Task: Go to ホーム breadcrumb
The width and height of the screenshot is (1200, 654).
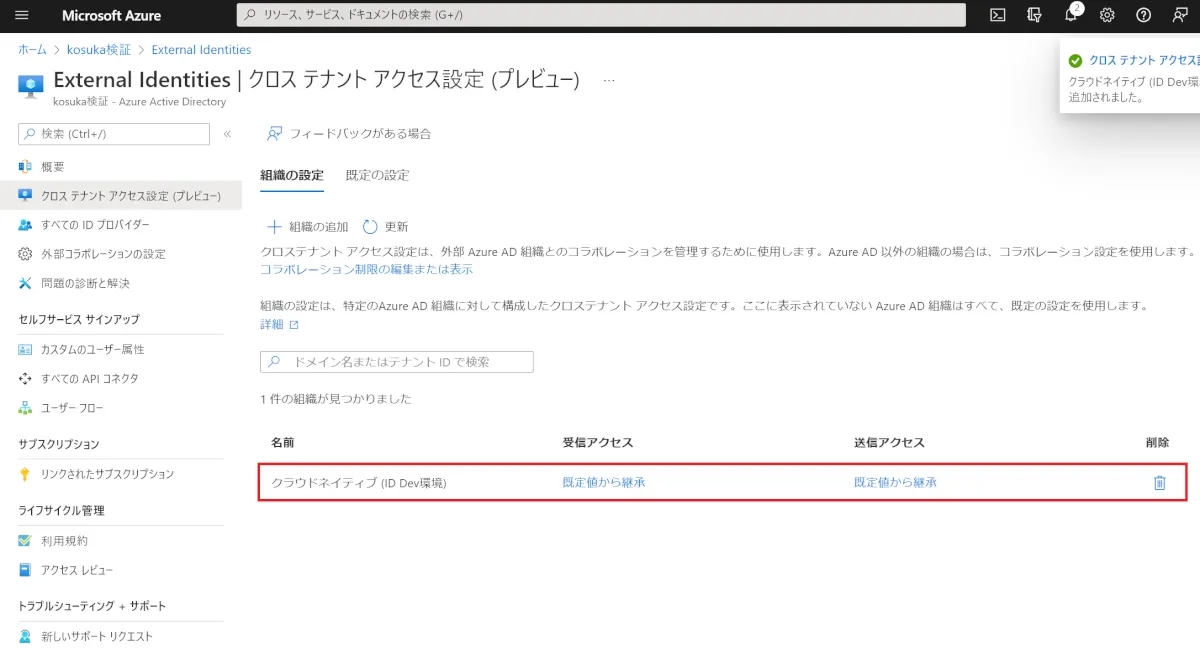Action: (x=32, y=50)
